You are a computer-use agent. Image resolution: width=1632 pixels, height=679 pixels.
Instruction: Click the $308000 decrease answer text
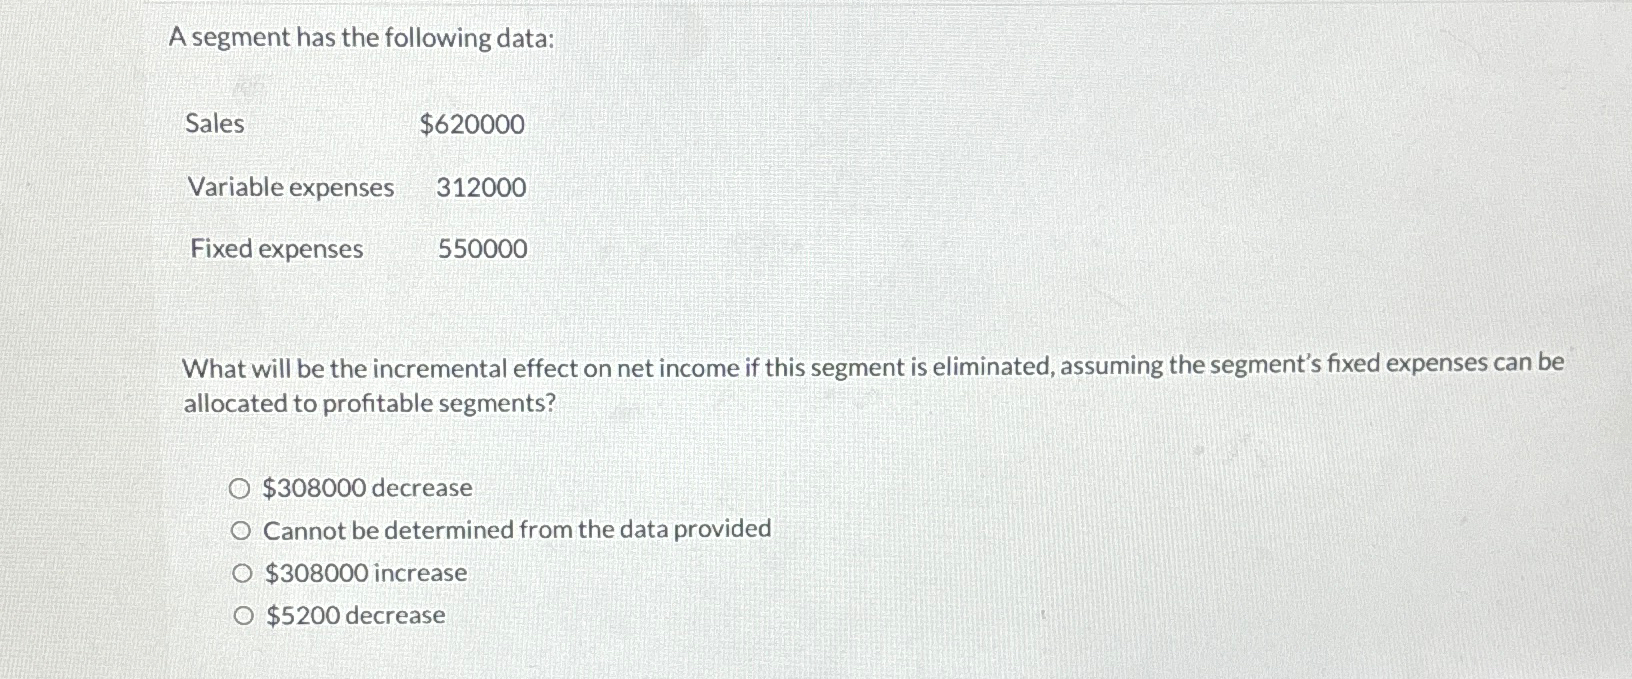point(368,489)
